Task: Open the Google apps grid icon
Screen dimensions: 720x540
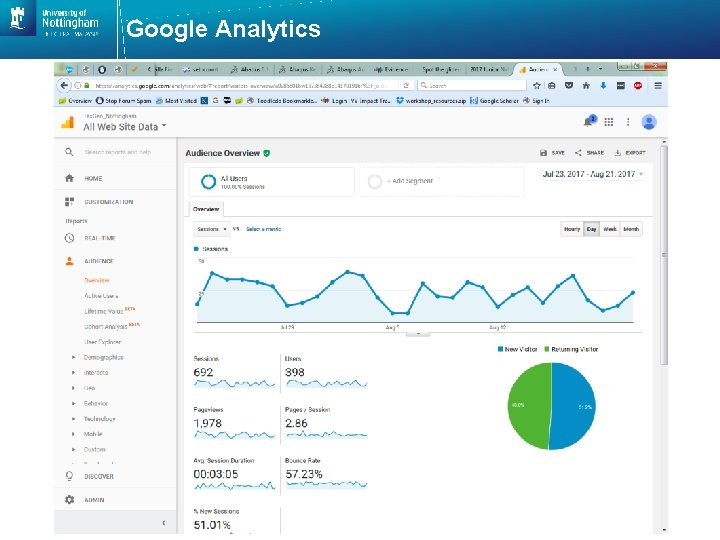Action: pos(609,122)
